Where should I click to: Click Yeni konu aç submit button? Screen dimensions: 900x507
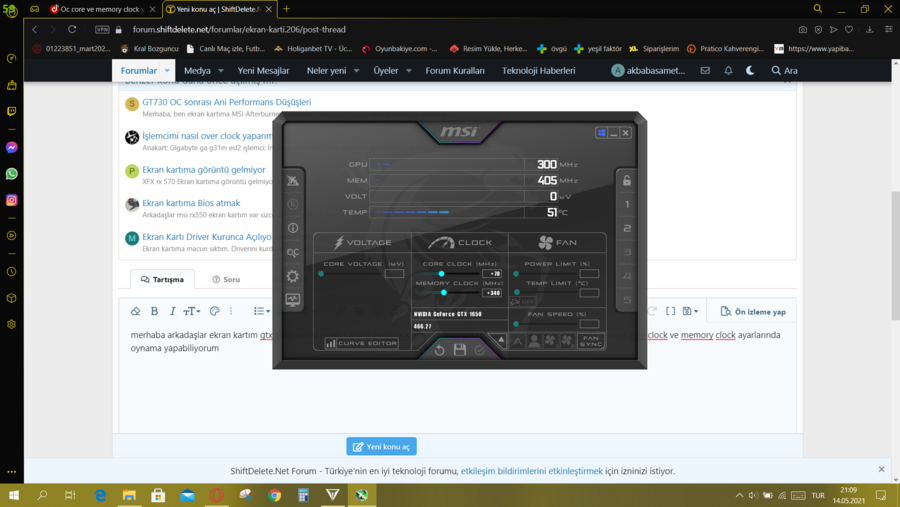382,446
